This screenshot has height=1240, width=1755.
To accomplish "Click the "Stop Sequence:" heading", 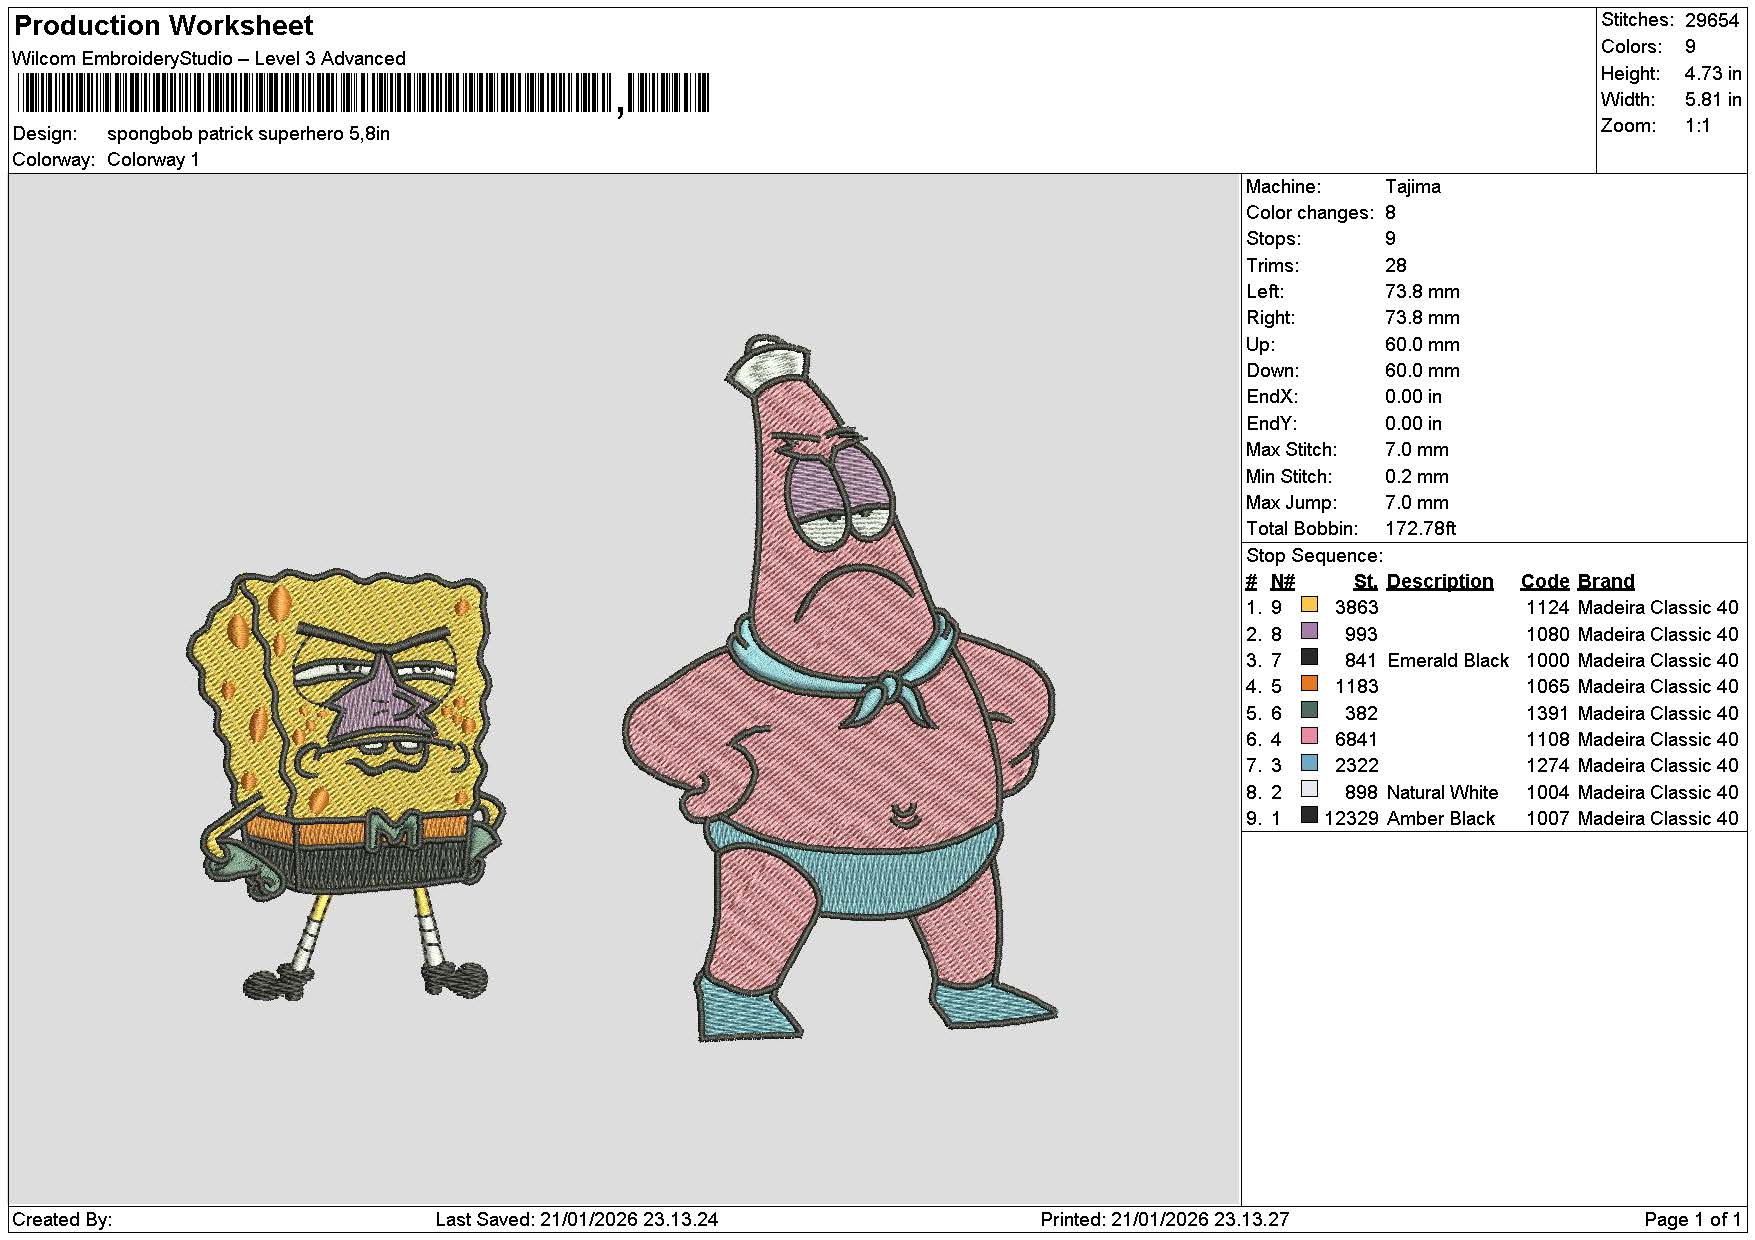I will tap(1314, 556).
